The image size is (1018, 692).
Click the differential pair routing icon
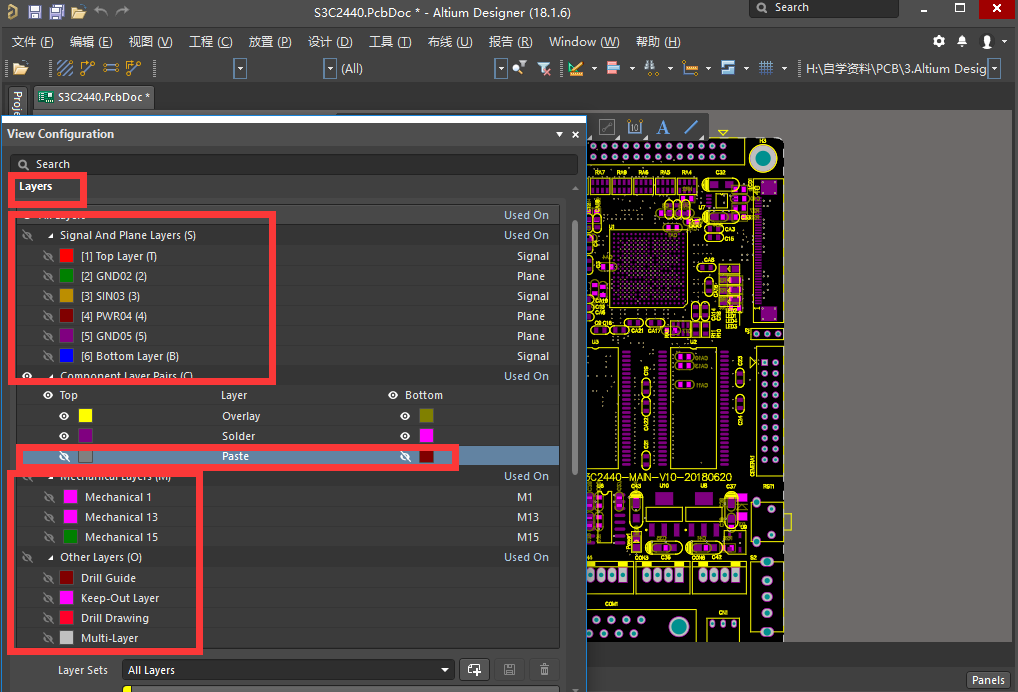(110, 68)
